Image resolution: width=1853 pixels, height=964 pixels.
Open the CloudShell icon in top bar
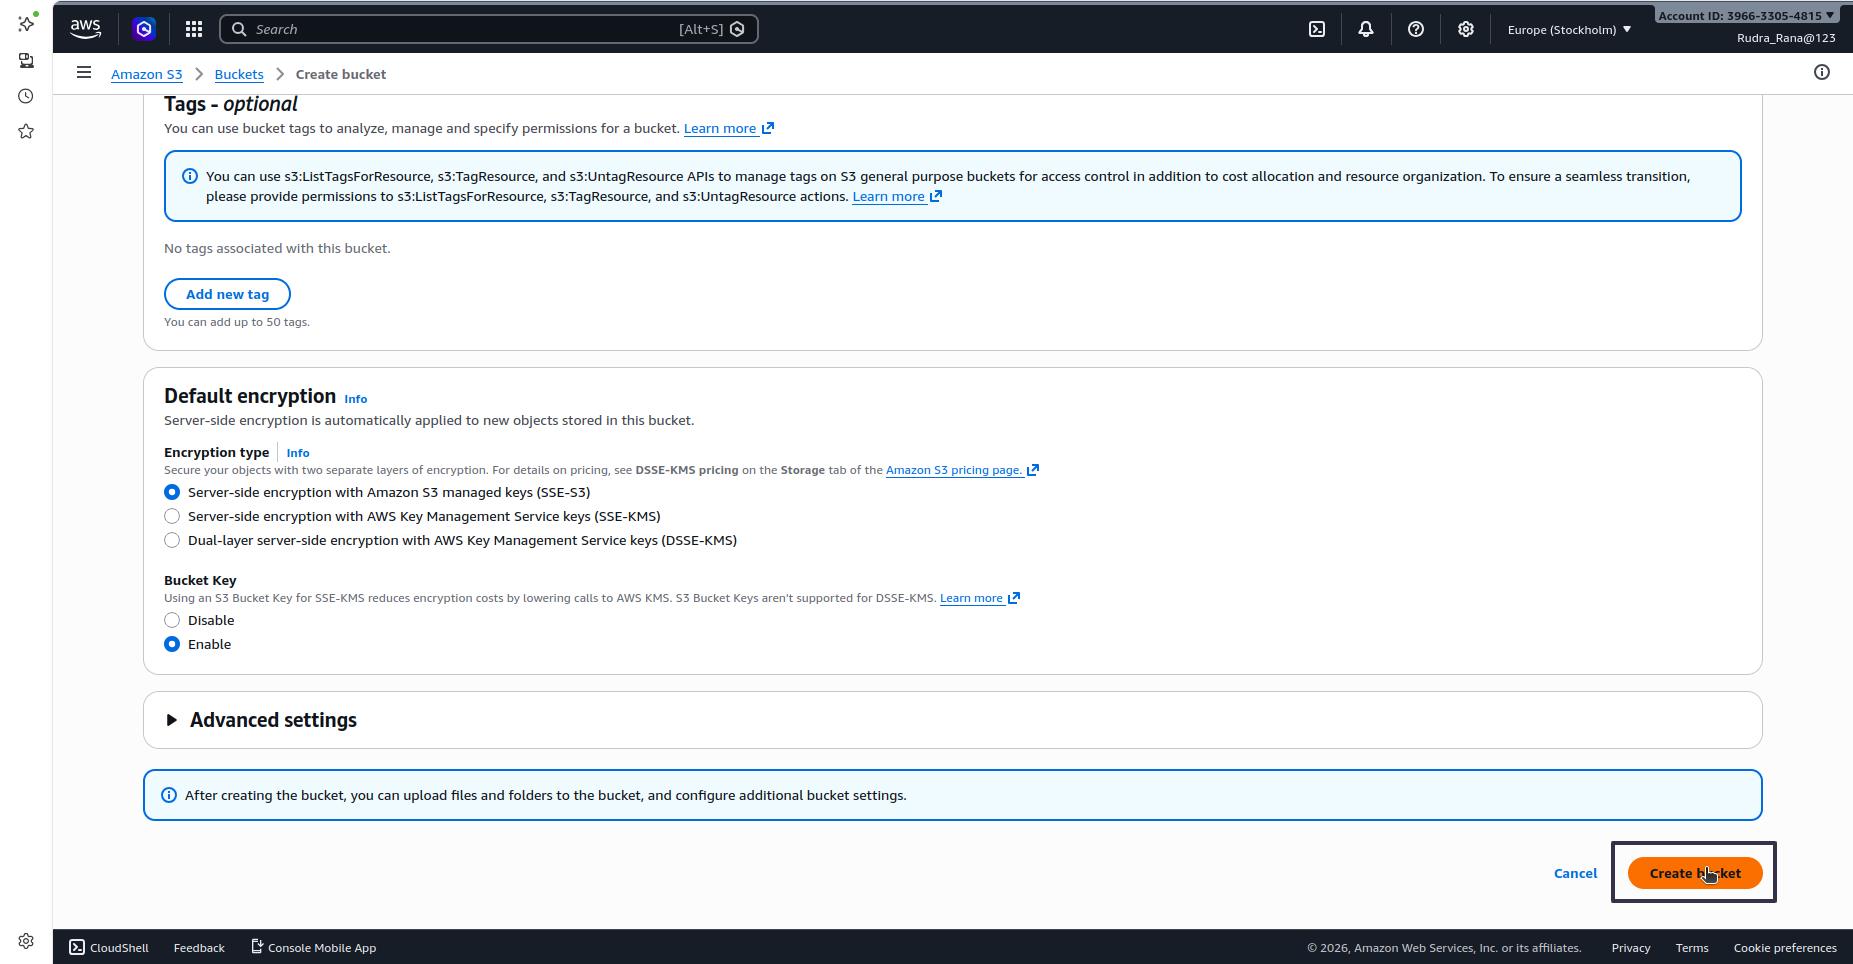[1317, 29]
